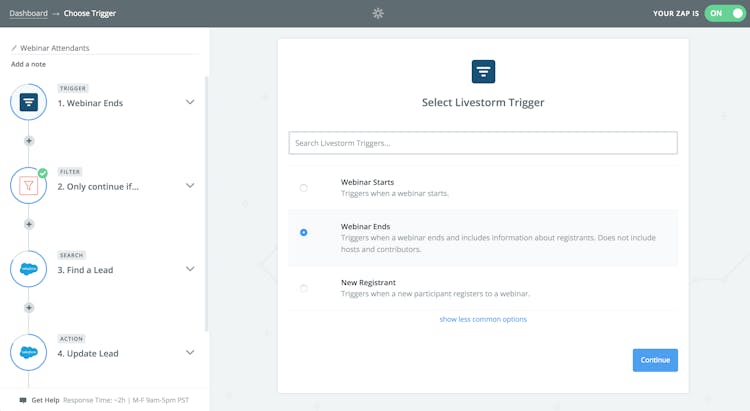Expand the 4. Update Lead step

coord(190,352)
